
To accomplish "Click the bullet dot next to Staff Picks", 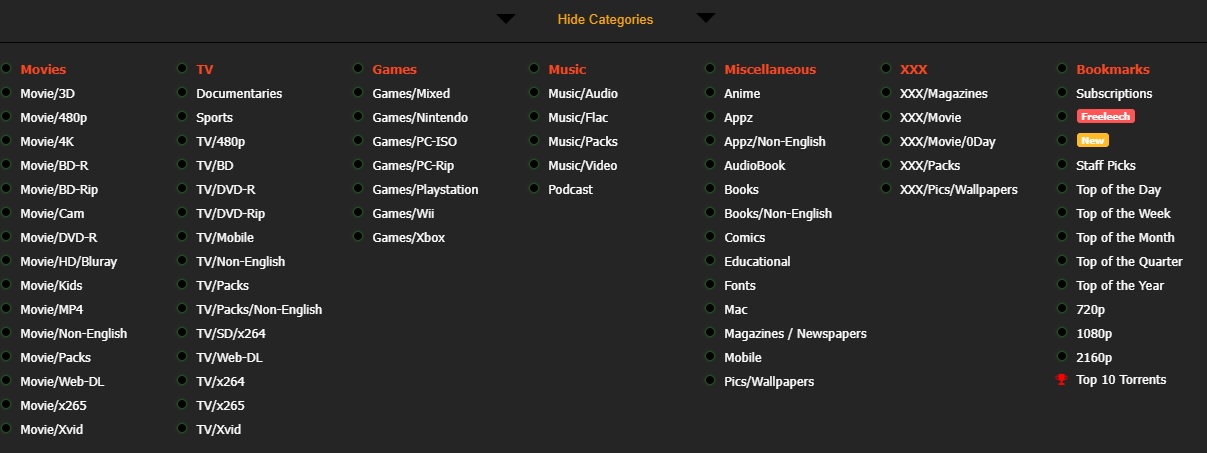I will (x=1062, y=165).
